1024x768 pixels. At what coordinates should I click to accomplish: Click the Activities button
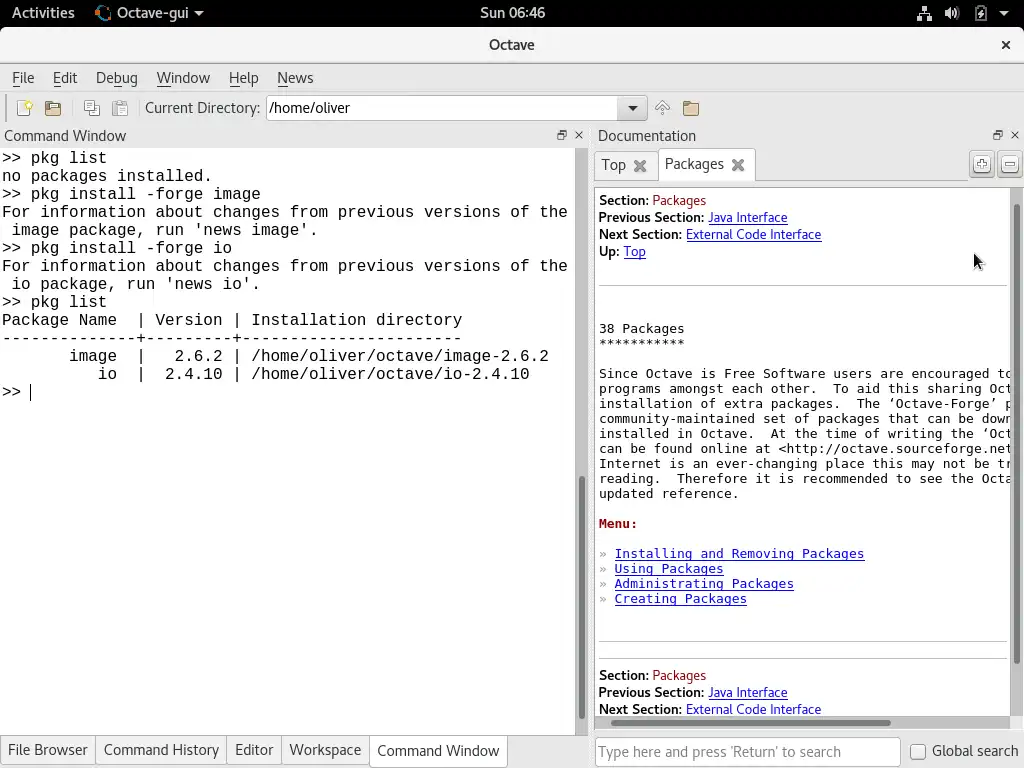click(x=43, y=13)
